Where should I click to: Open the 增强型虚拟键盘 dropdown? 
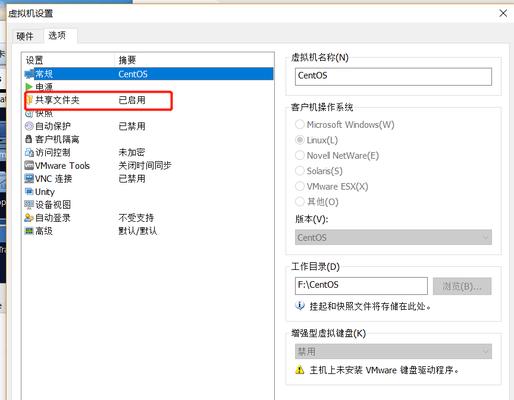pyautogui.click(x=393, y=351)
